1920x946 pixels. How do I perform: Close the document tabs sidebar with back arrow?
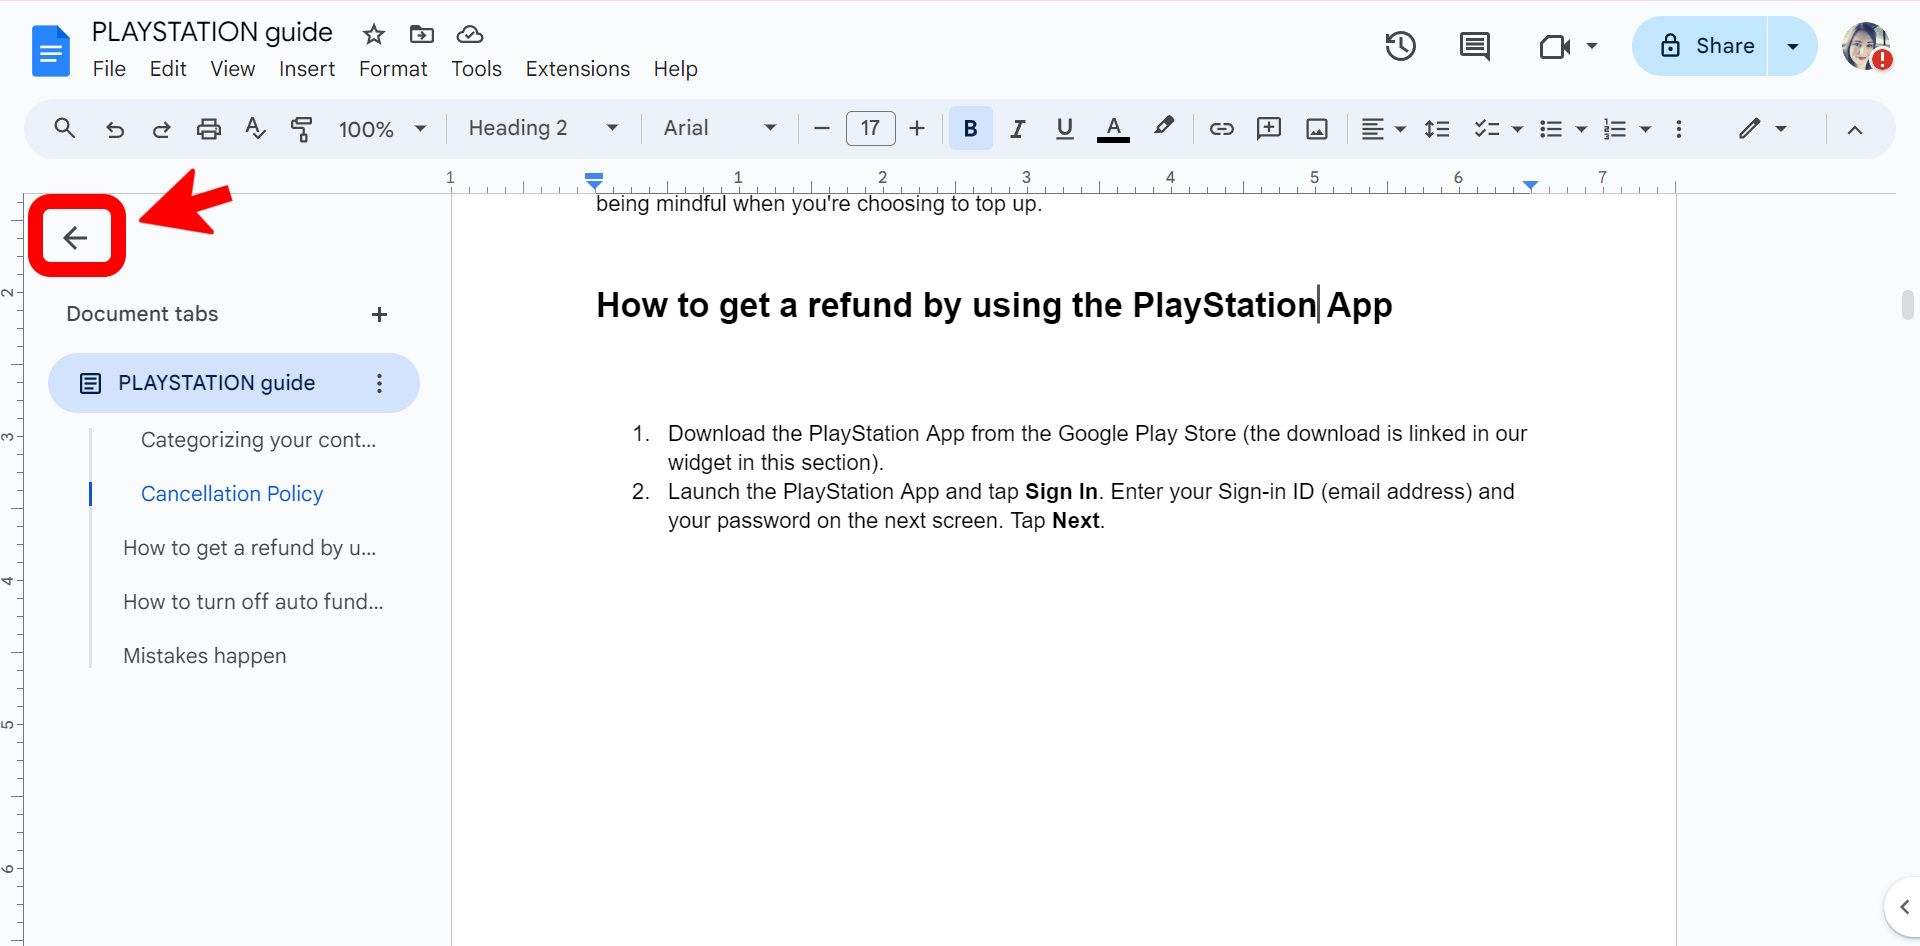[76, 237]
